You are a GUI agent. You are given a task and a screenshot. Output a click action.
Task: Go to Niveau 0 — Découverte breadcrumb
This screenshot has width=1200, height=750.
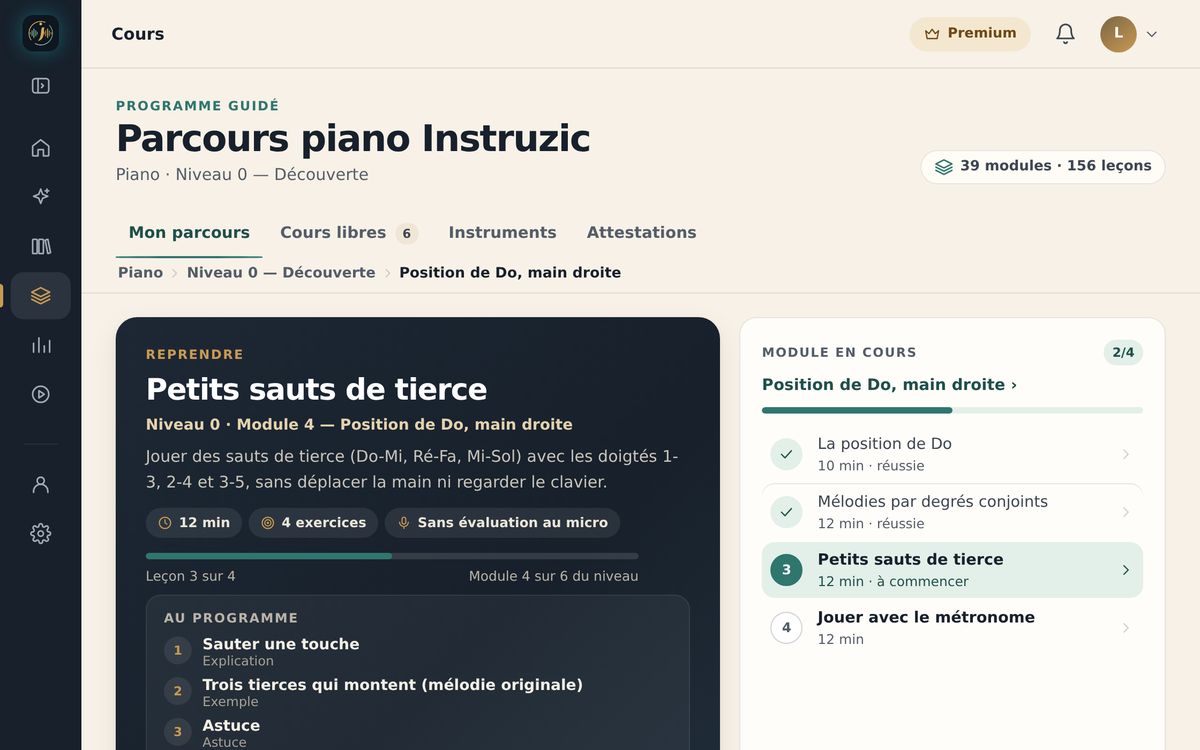tap(281, 273)
